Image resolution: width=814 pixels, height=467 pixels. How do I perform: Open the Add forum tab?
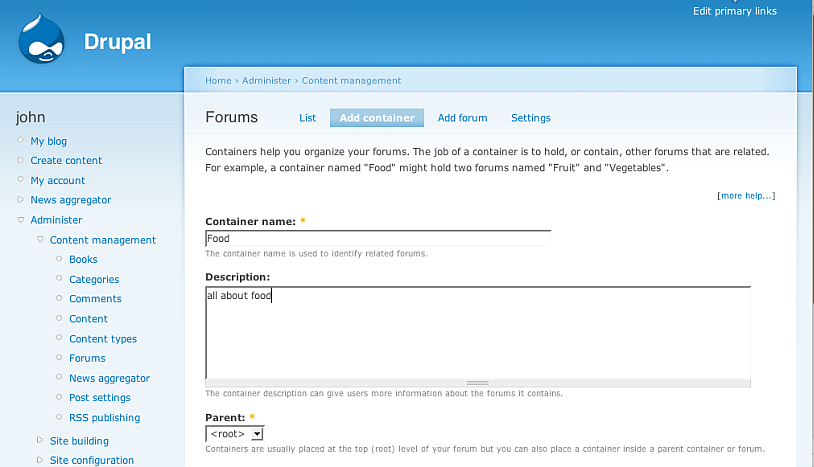(x=462, y=118)
